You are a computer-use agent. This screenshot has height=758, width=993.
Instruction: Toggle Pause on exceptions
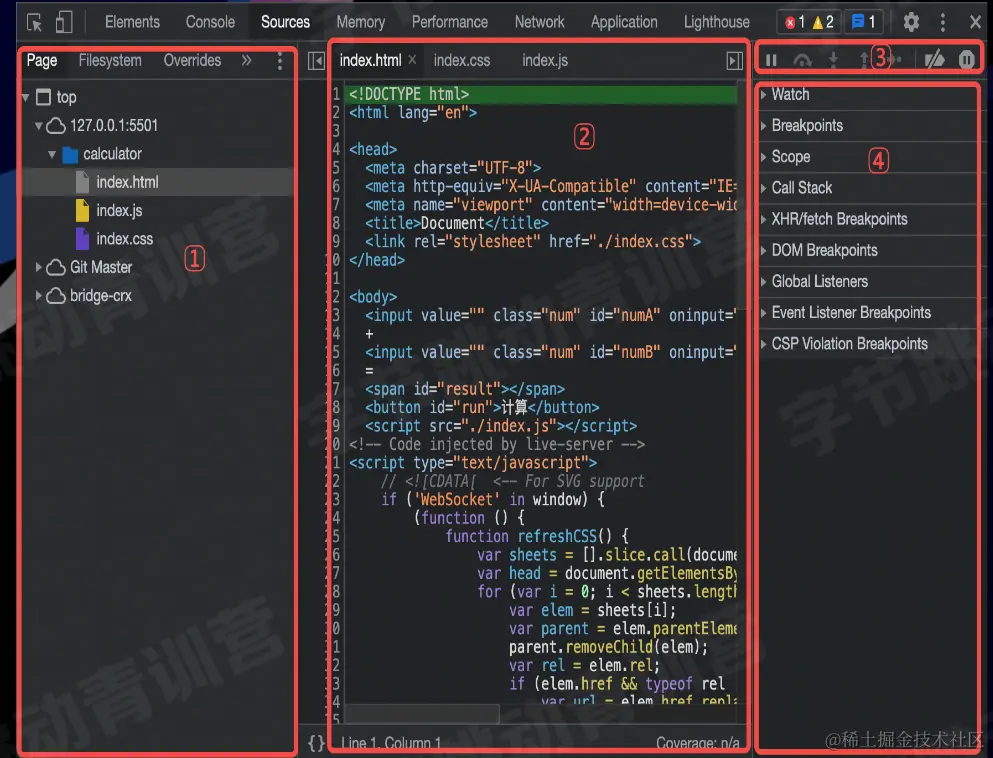click(x=966, y=60)
